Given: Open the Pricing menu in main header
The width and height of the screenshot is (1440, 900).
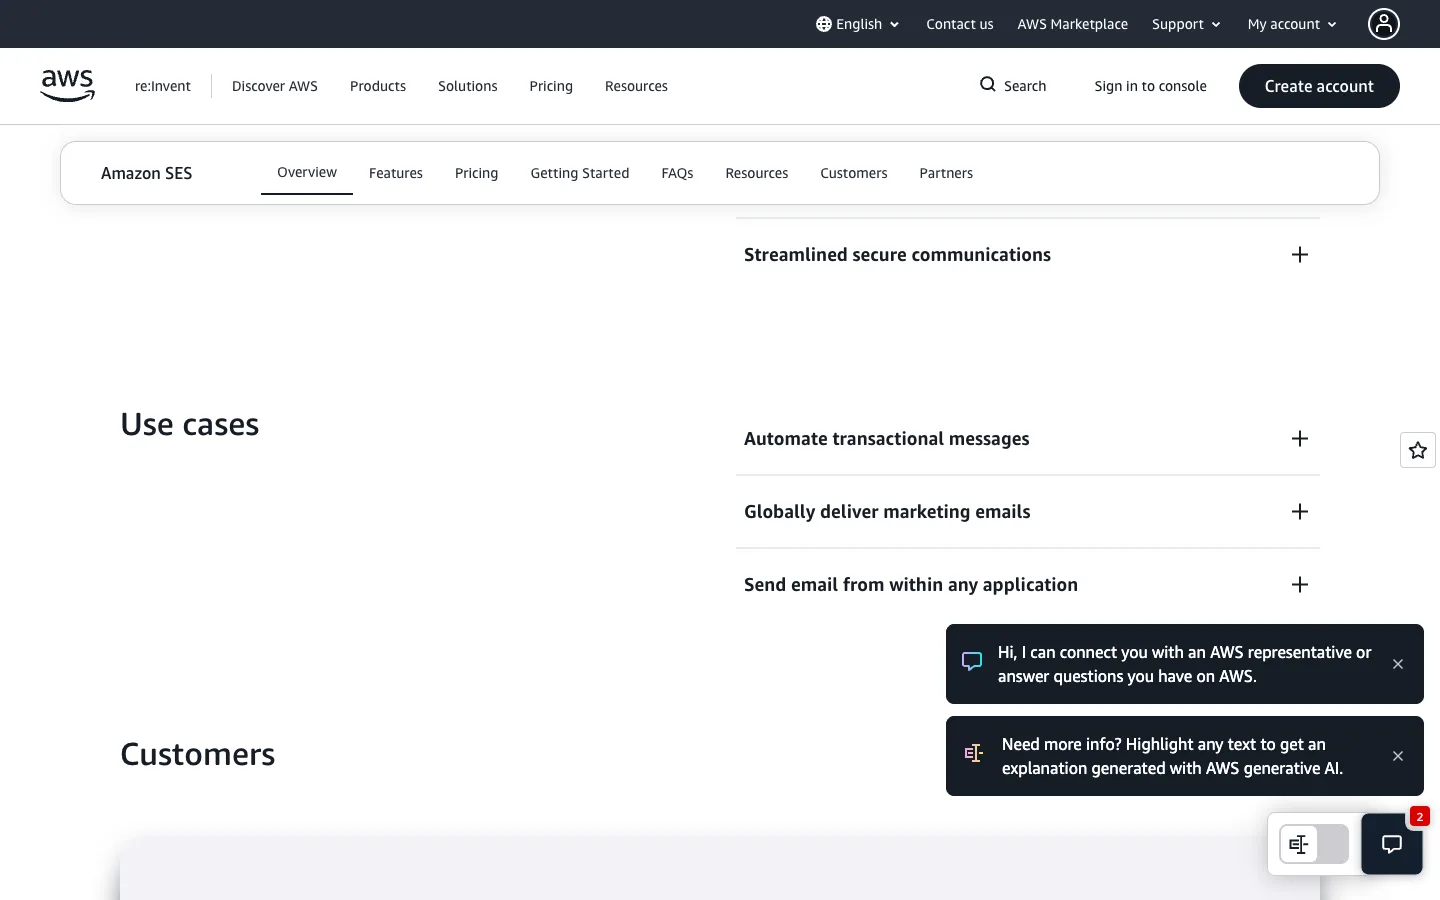Looking at the screenshot, I should tap(551, 86).
